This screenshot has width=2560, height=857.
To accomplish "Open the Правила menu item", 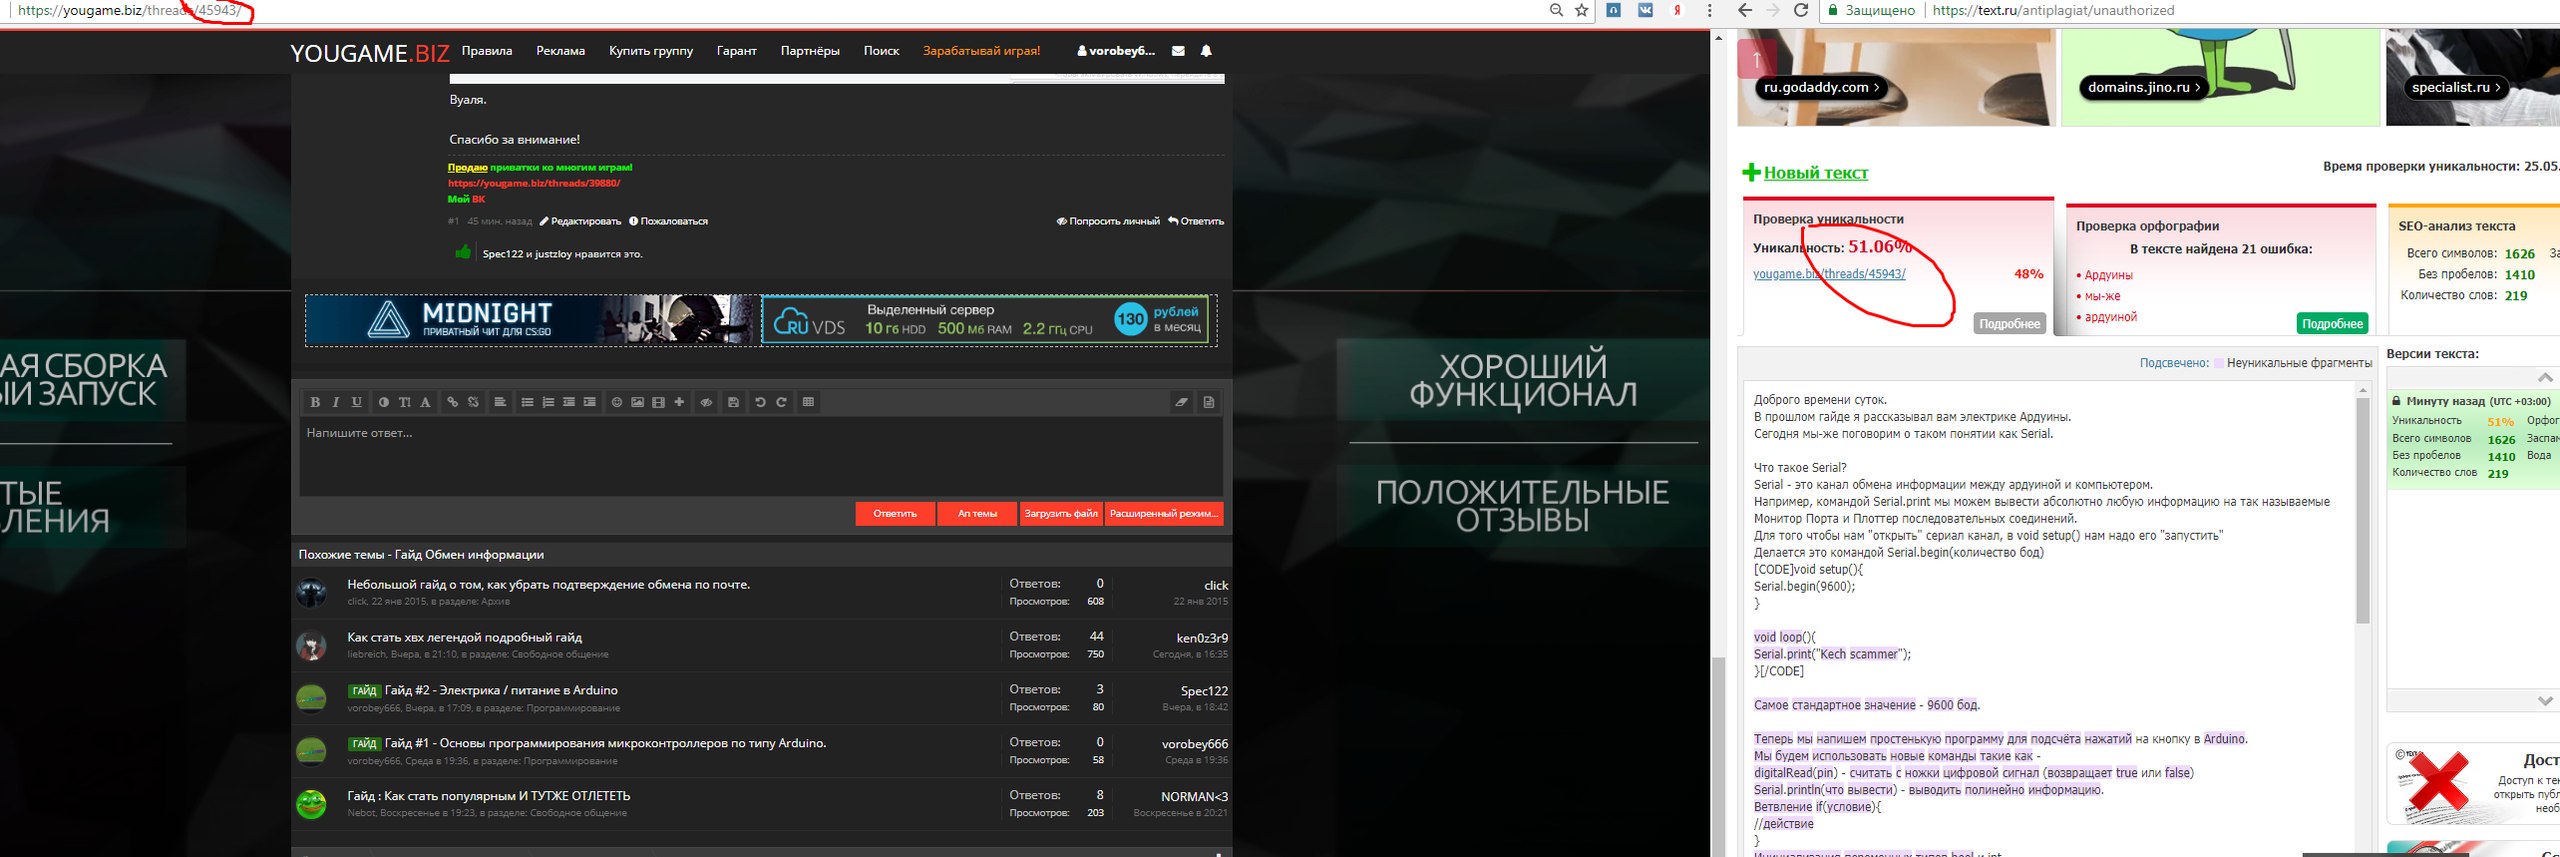I will (487, 51).
